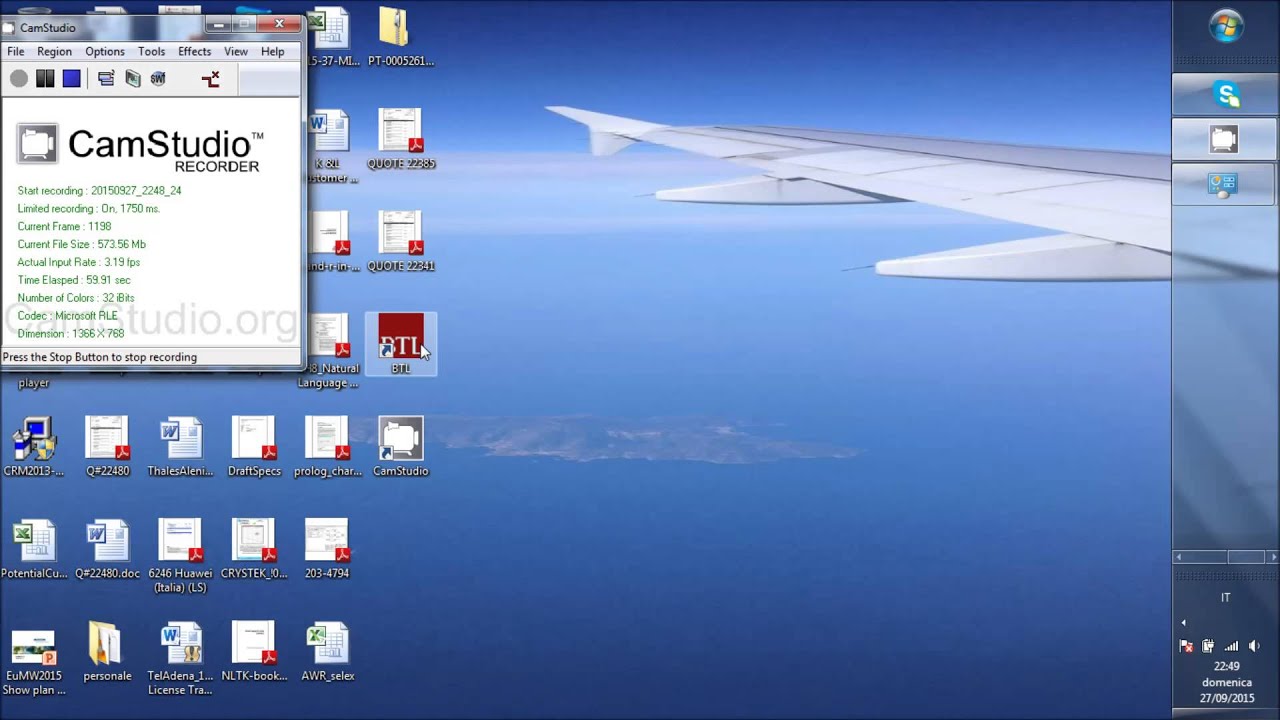1280x720 pixels.
Task: Click the taskbar scrollbar right arrow
Action: pos(1272,557)
